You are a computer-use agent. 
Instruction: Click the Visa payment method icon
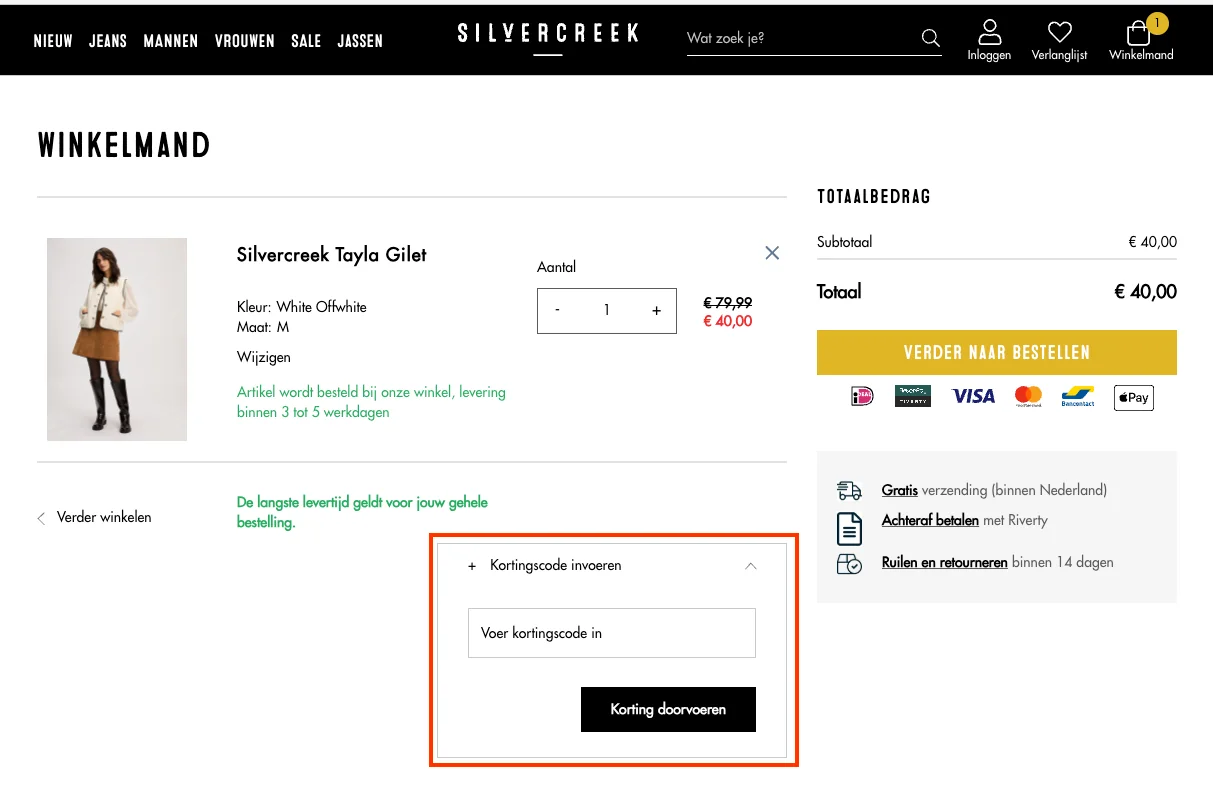pos(972,396)
